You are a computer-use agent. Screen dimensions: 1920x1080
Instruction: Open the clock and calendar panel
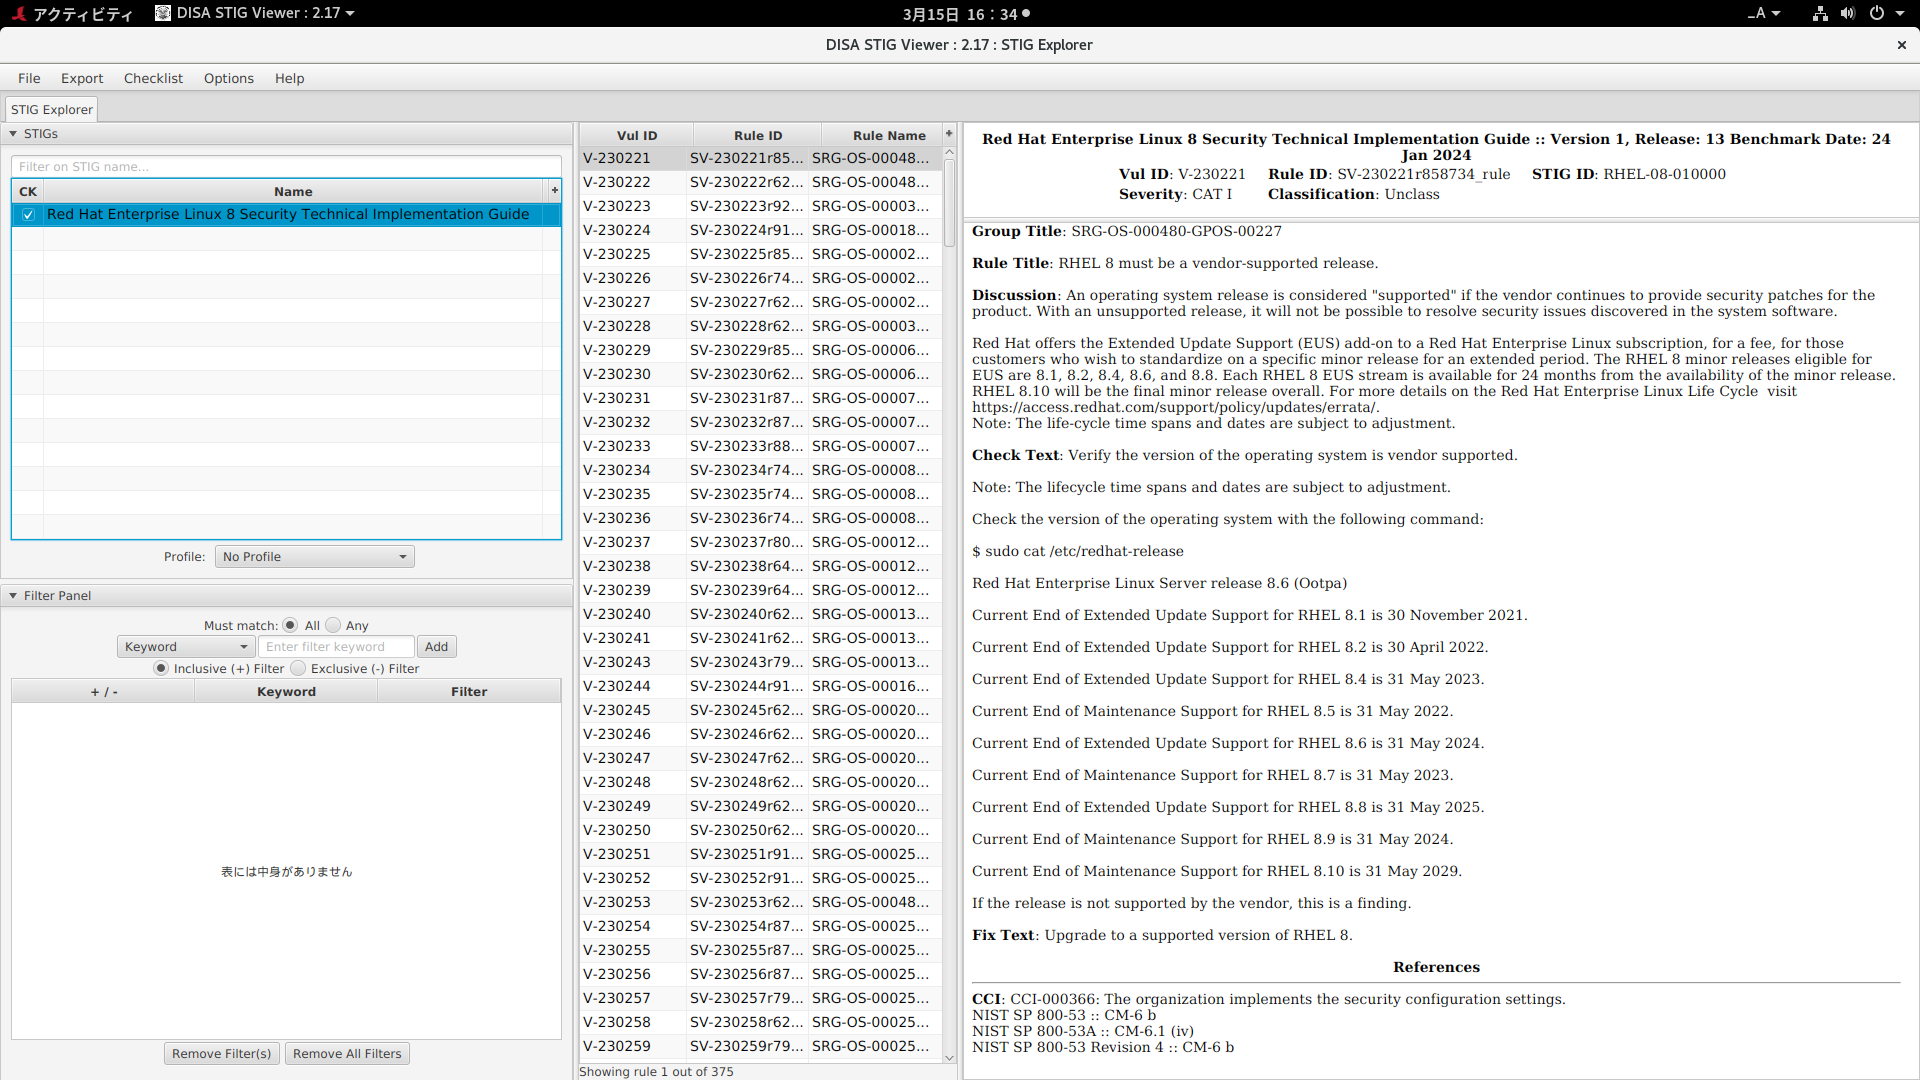(x=965, y=14)
